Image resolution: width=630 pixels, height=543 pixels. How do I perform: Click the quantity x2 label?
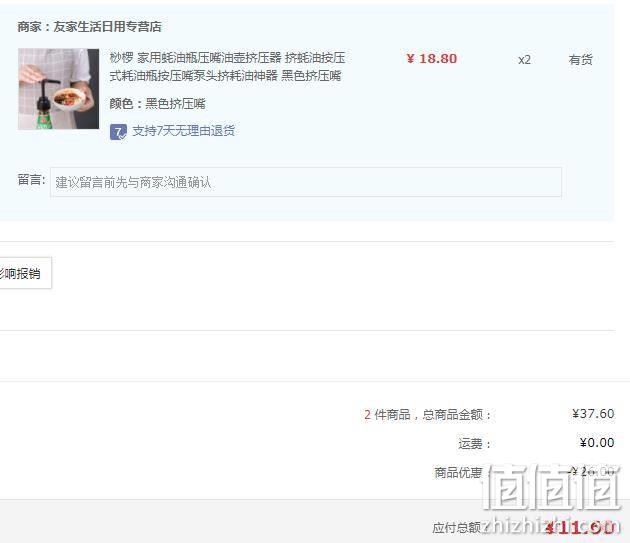[x=524, y=60]
